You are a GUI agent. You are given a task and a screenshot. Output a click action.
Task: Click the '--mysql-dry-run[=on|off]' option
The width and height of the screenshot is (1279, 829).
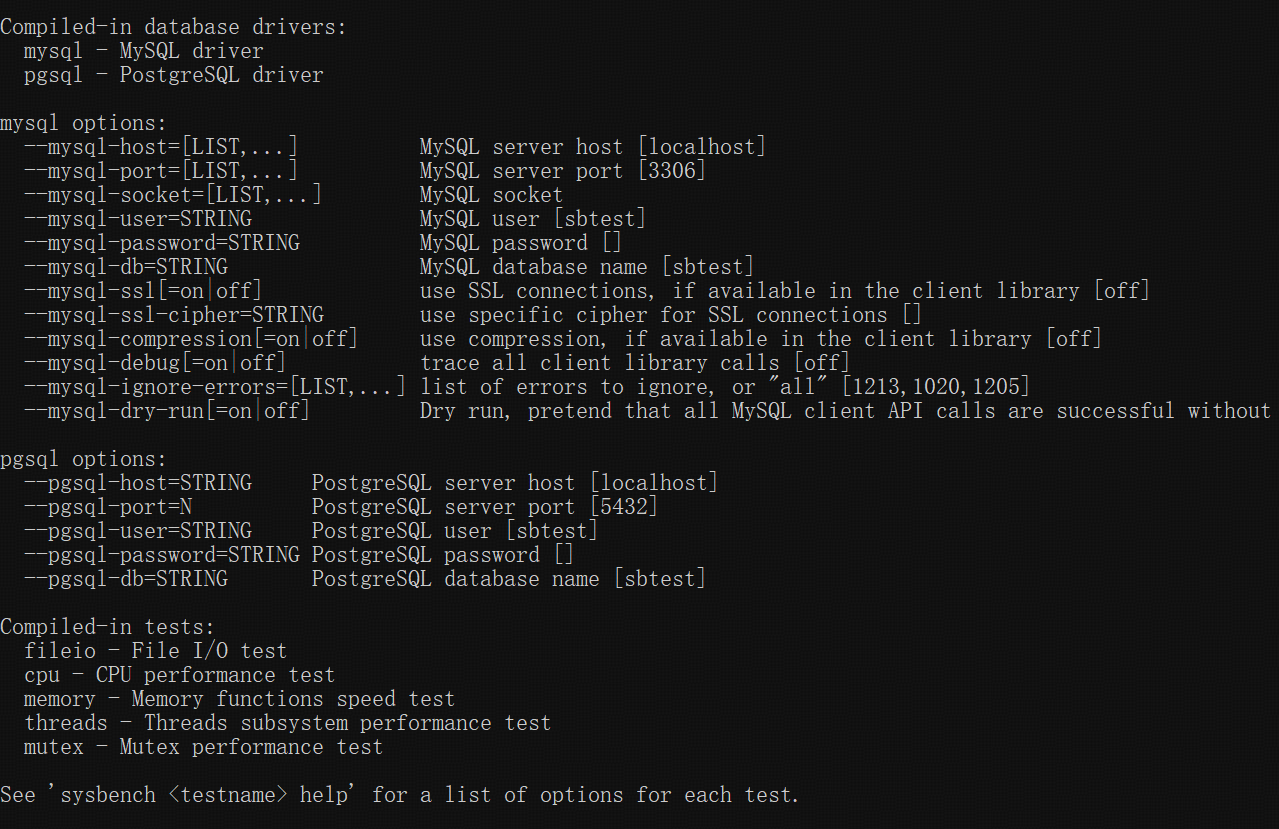tap(167, 412)
